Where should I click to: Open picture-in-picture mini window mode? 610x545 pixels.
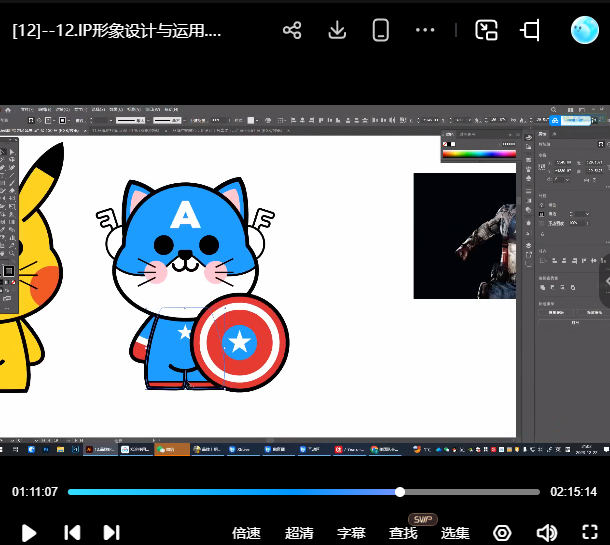pos(486,30)
